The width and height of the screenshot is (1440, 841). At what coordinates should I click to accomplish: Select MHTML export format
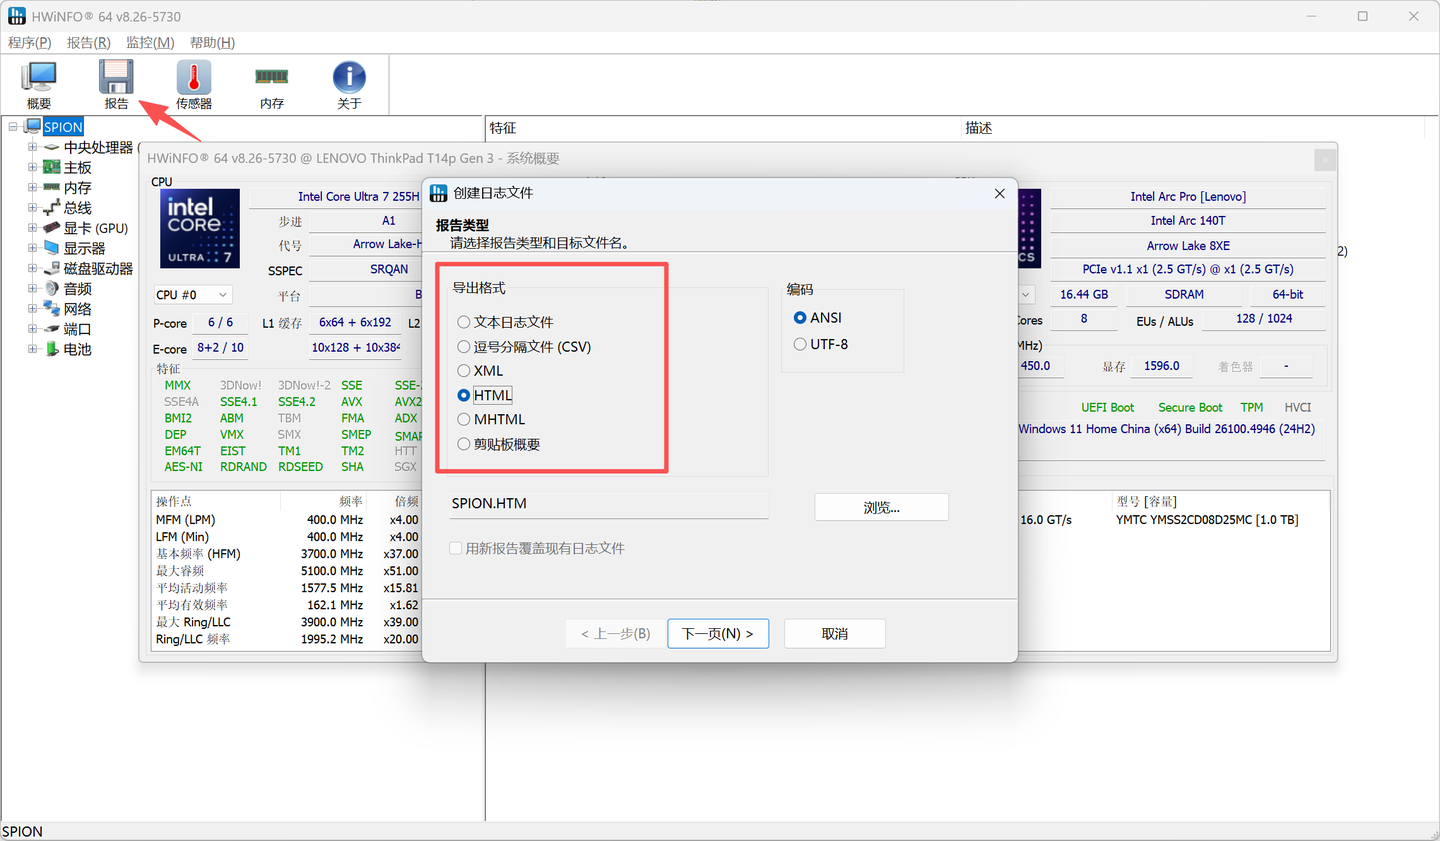[x=491, y=419]
